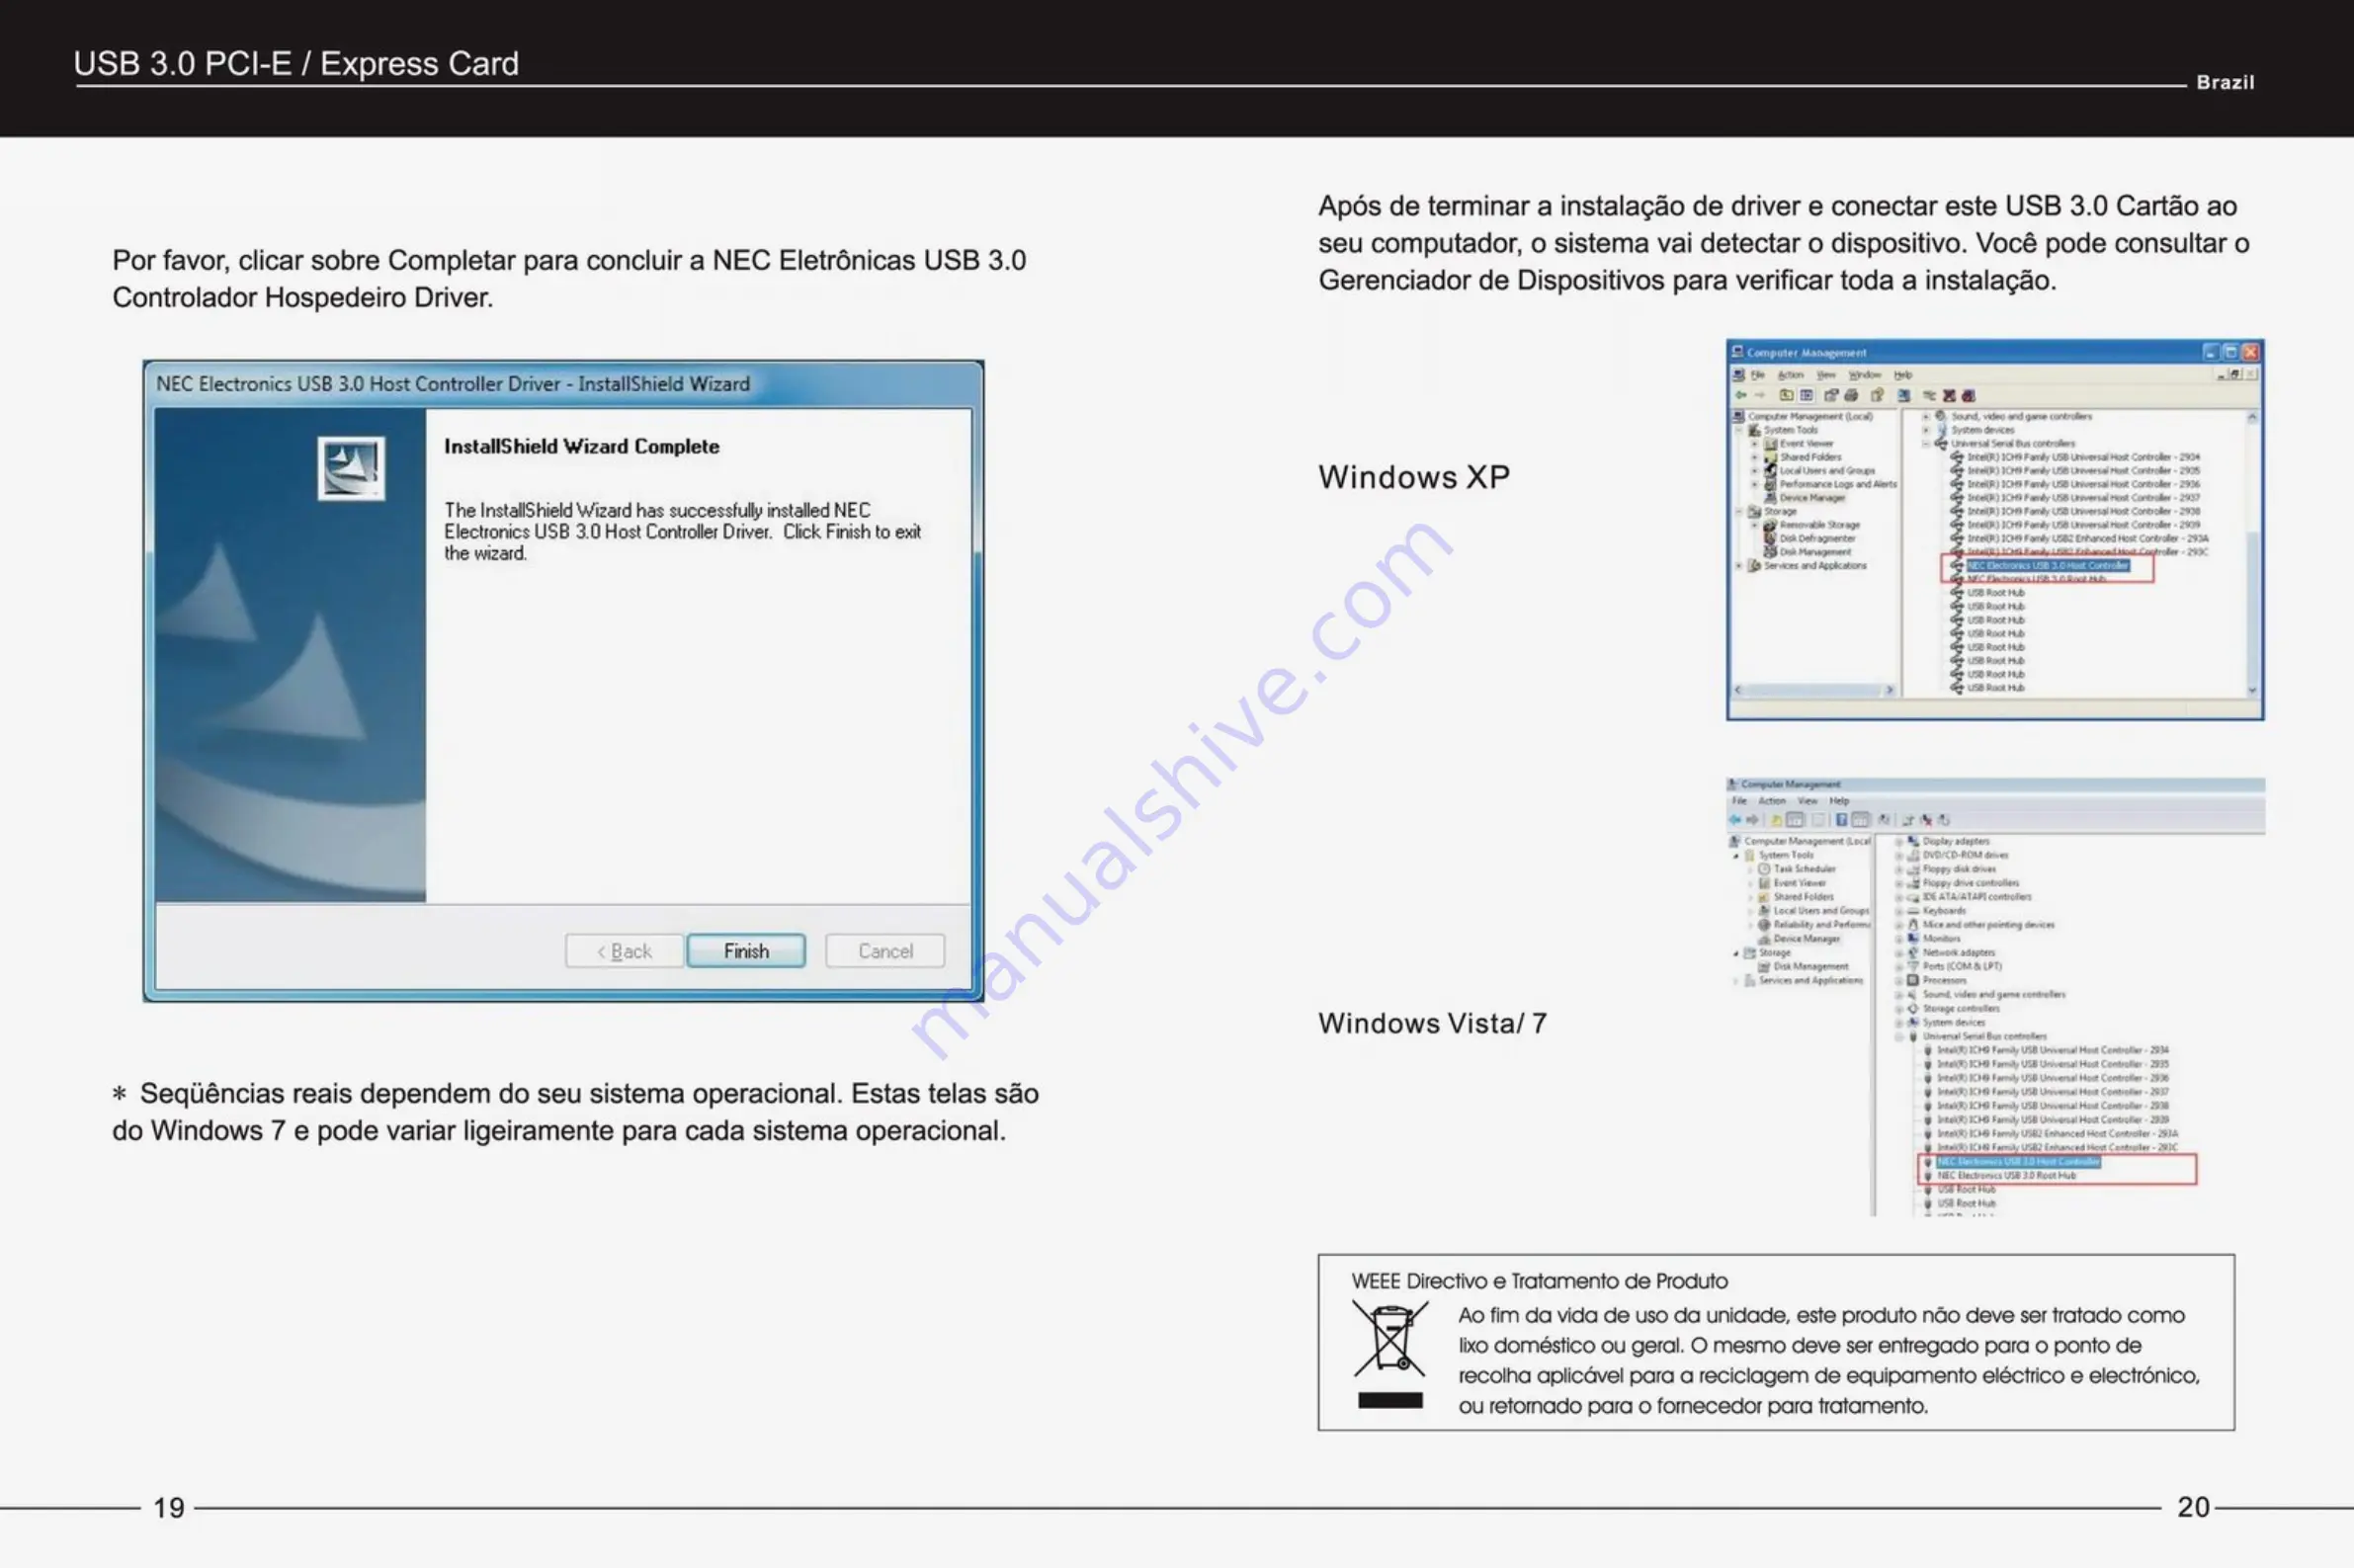Open Action menu in Vista Computer Management
Screen dimensions: 2354x1568
[x=1773, y=801]
